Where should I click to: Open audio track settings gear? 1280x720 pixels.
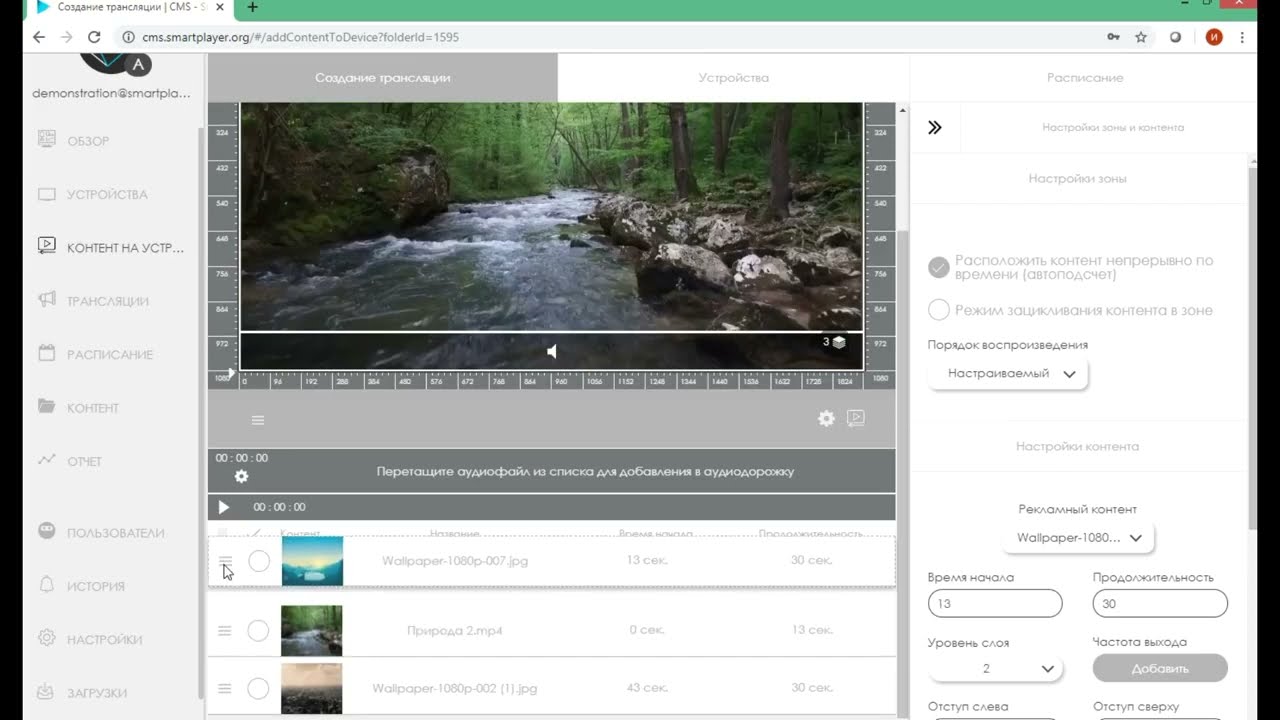241,477
